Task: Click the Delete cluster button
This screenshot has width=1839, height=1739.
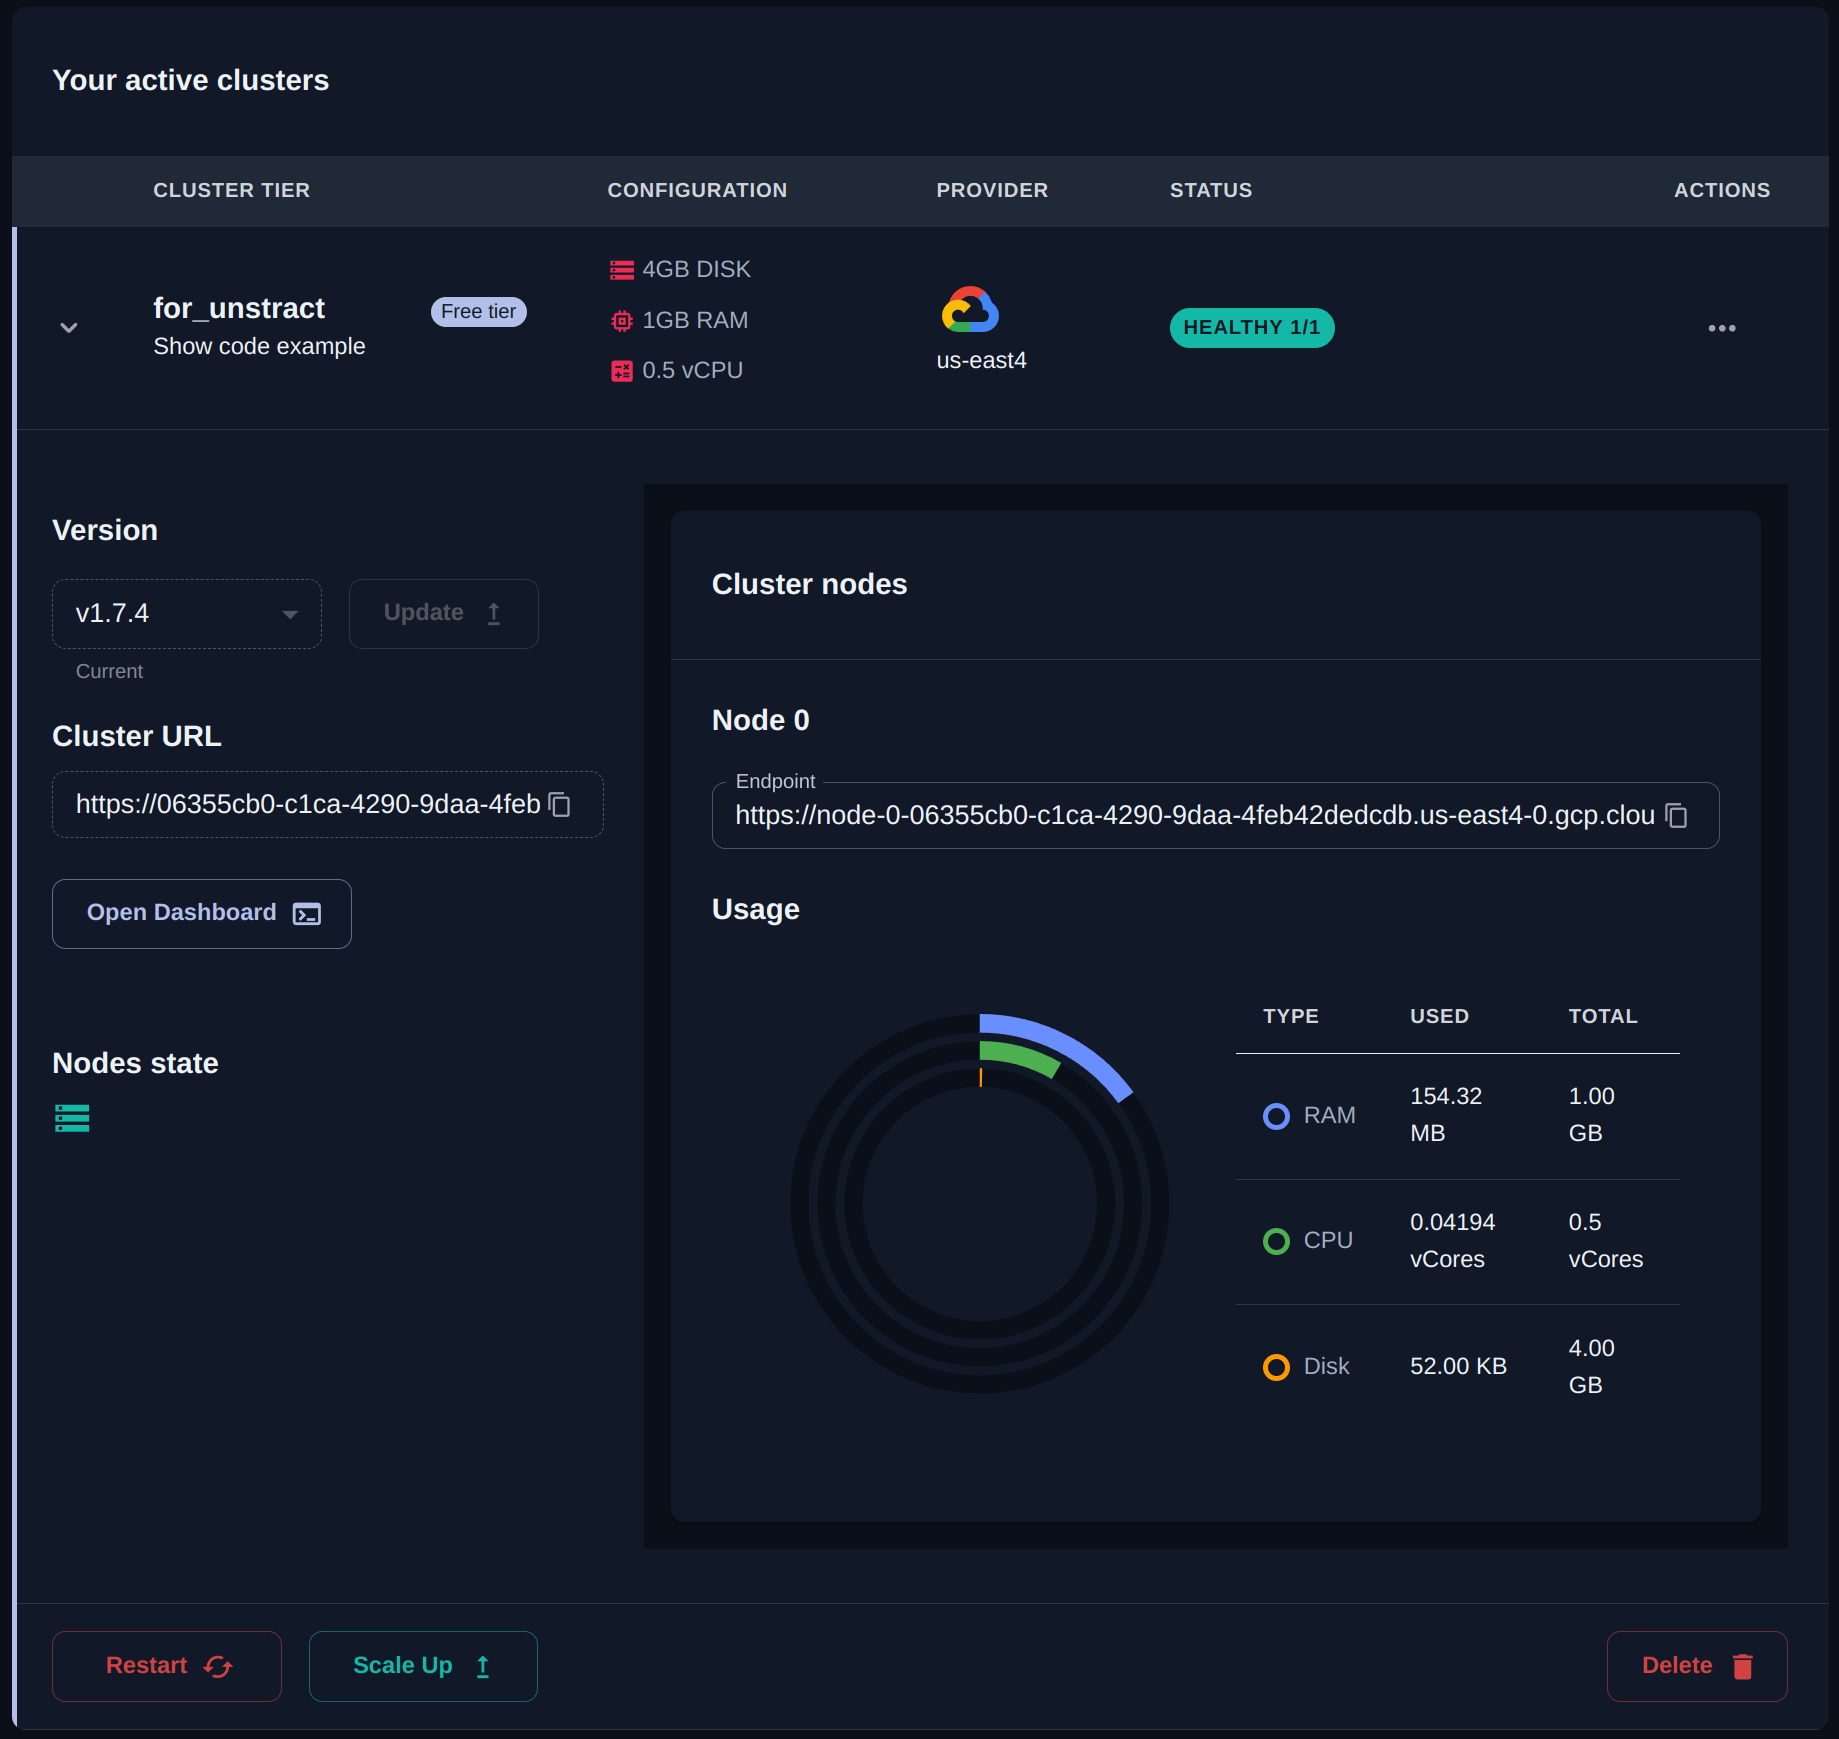Action: (x=1697, y=1666)
